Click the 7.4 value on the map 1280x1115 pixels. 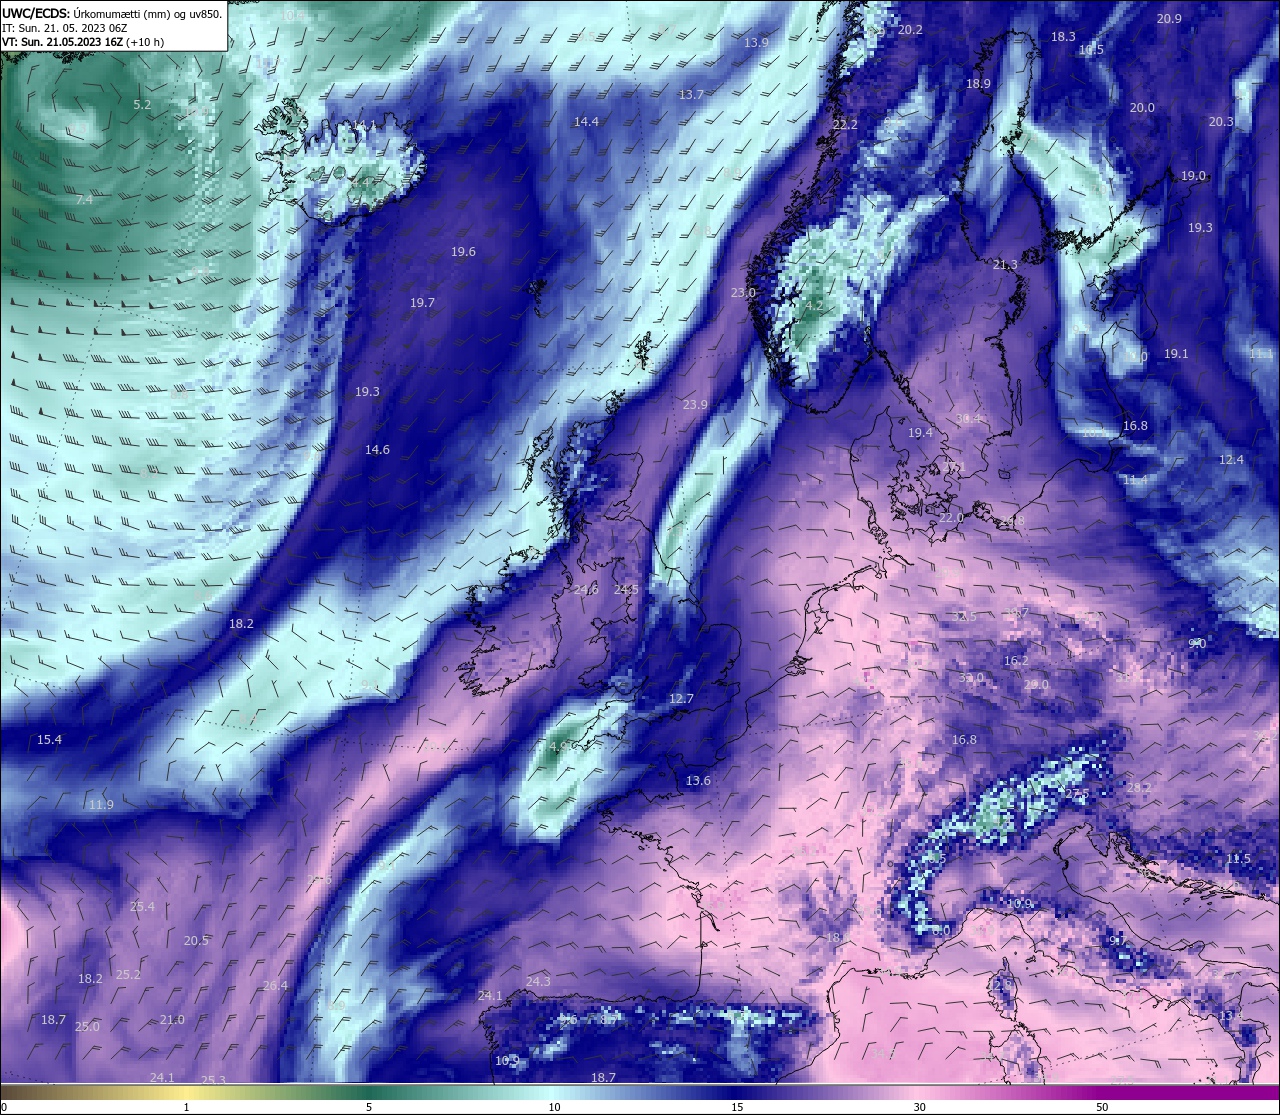click(84, 200)
